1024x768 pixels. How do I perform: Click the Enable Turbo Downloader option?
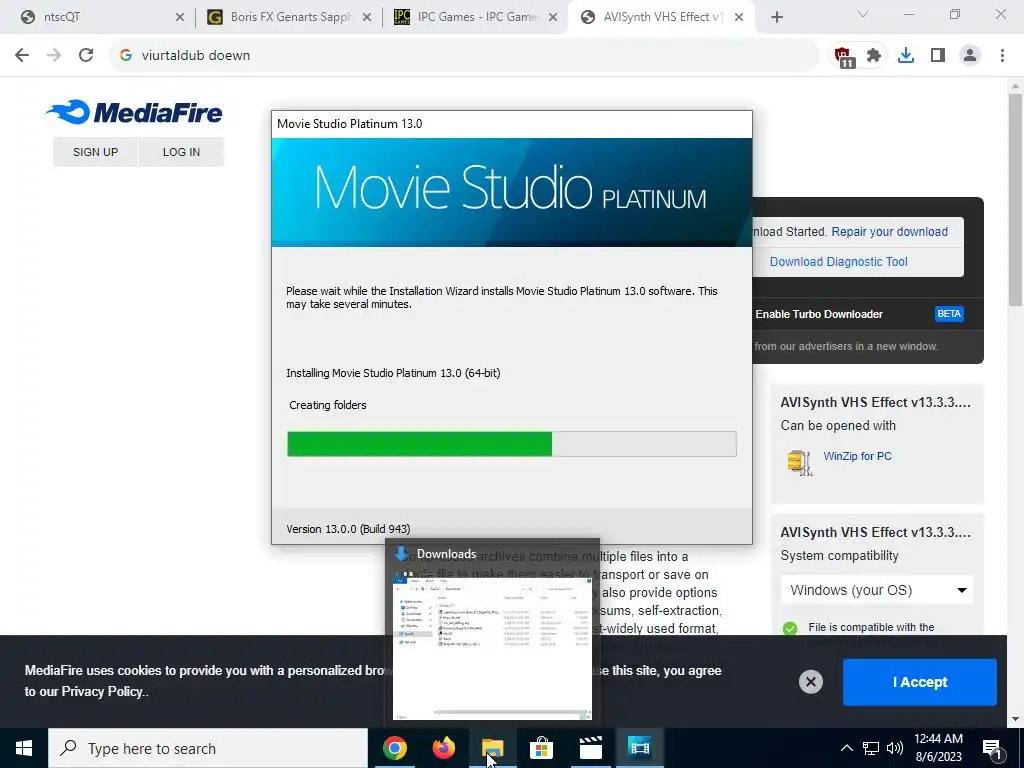(x=819, y=314)
